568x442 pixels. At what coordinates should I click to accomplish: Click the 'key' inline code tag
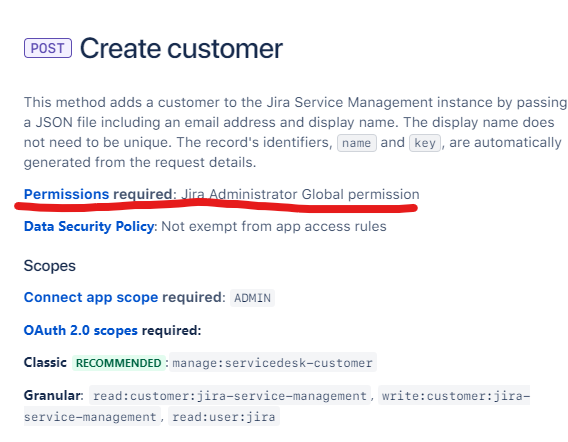click(425, 143)
